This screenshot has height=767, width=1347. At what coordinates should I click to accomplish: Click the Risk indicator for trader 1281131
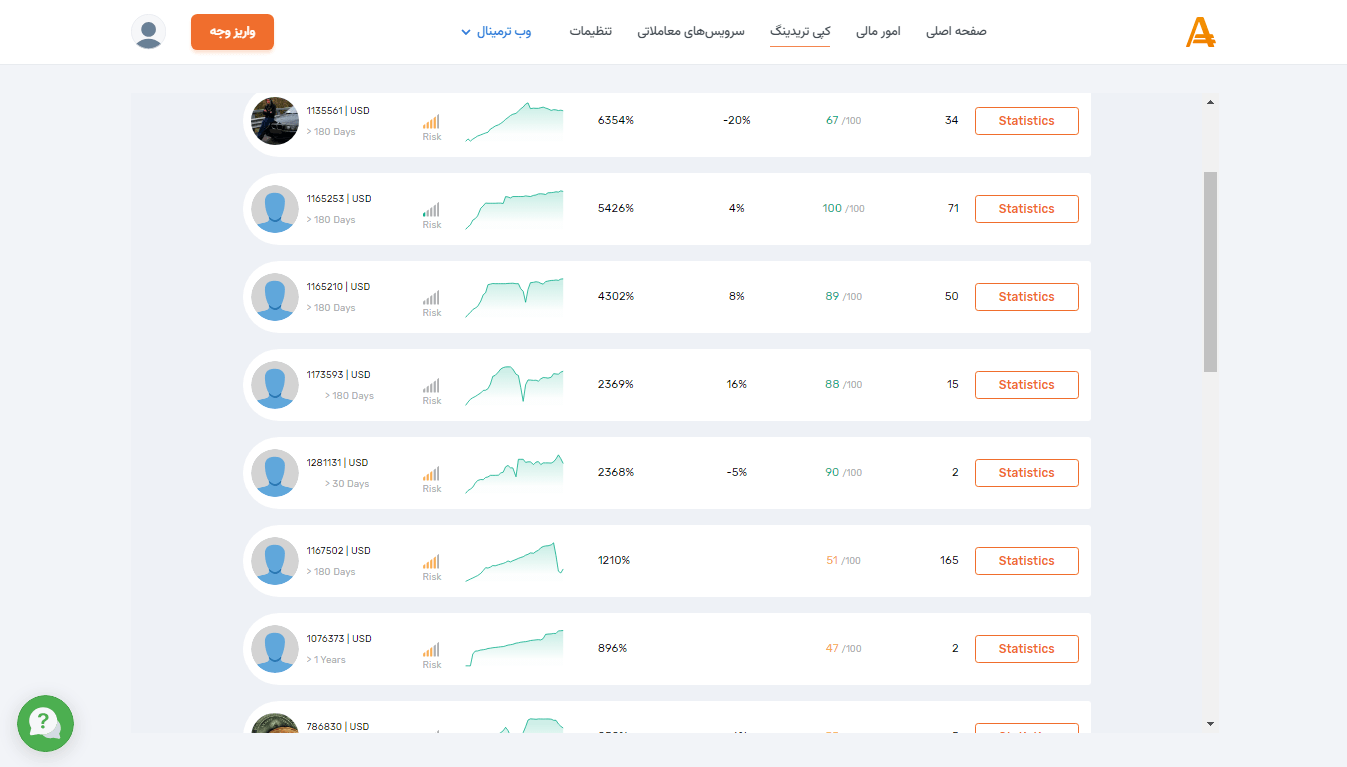coord(431,478)
